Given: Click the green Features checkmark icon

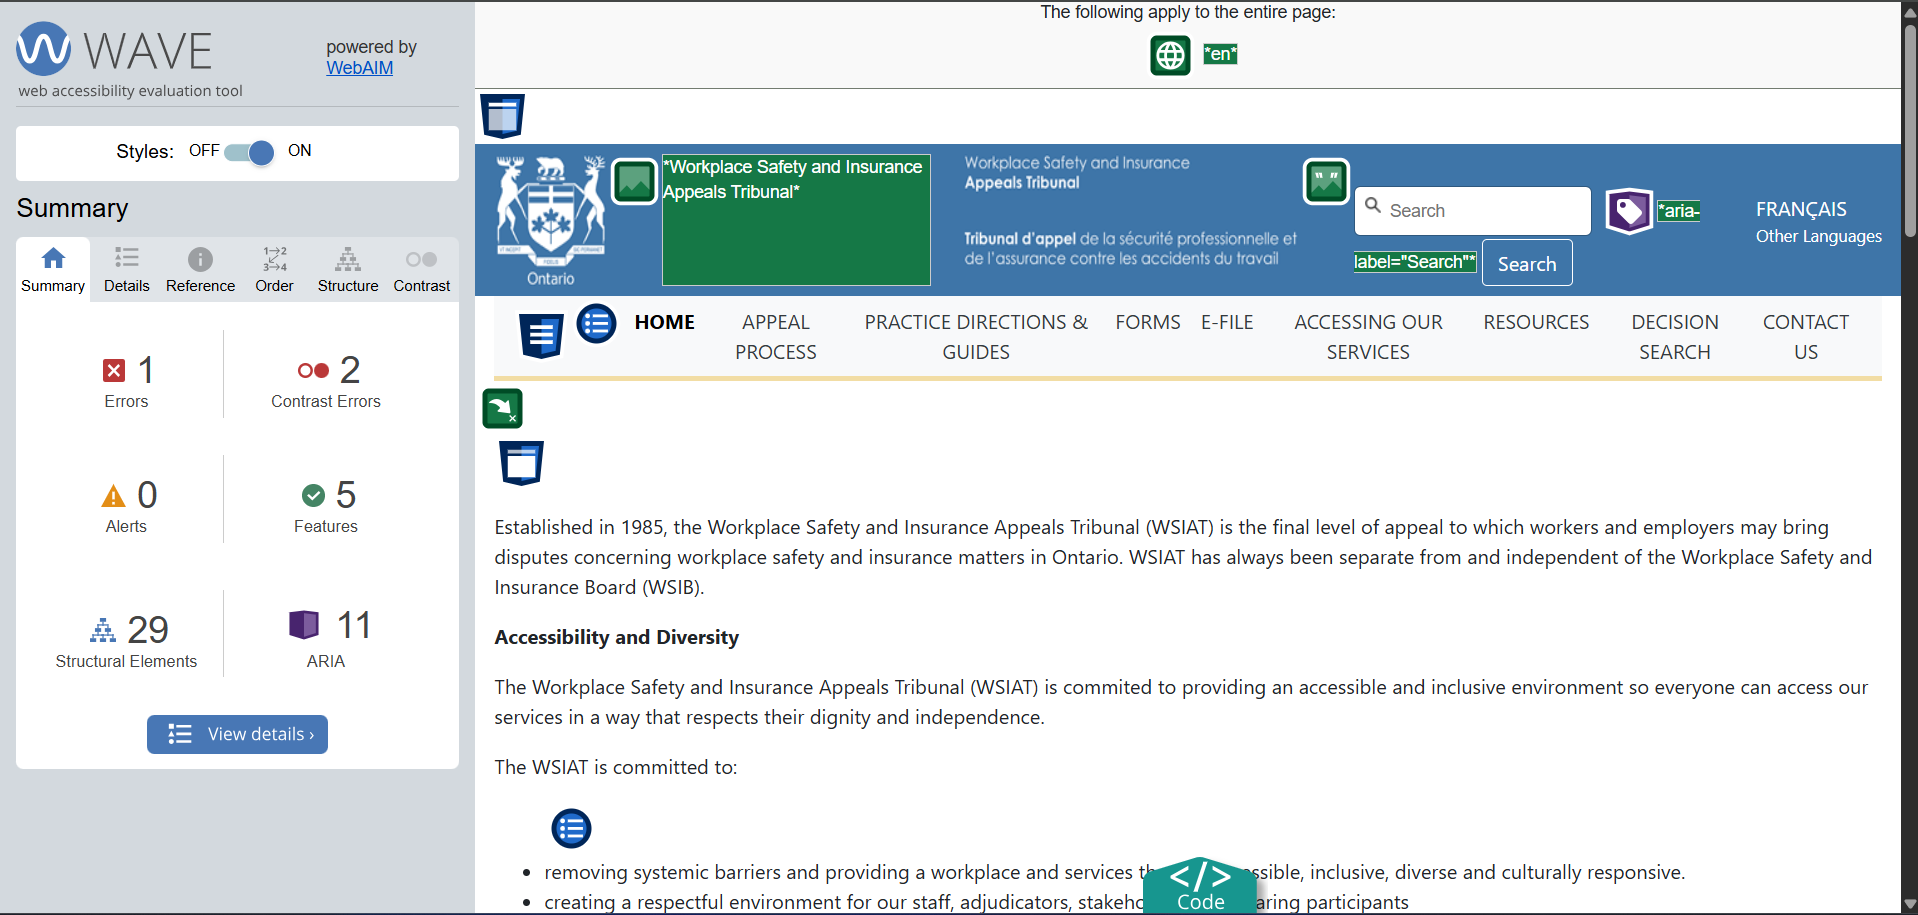Looking at the screenshot, I should click(314, 495).
